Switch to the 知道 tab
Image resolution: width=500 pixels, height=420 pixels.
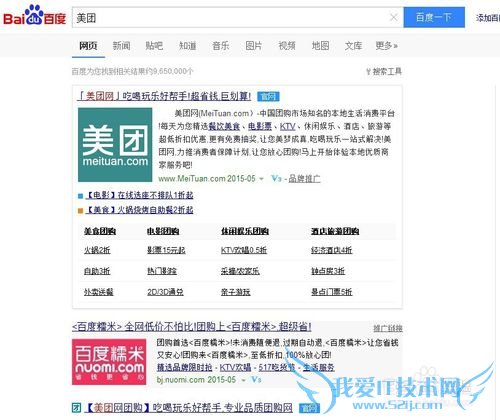coord(188,46)
